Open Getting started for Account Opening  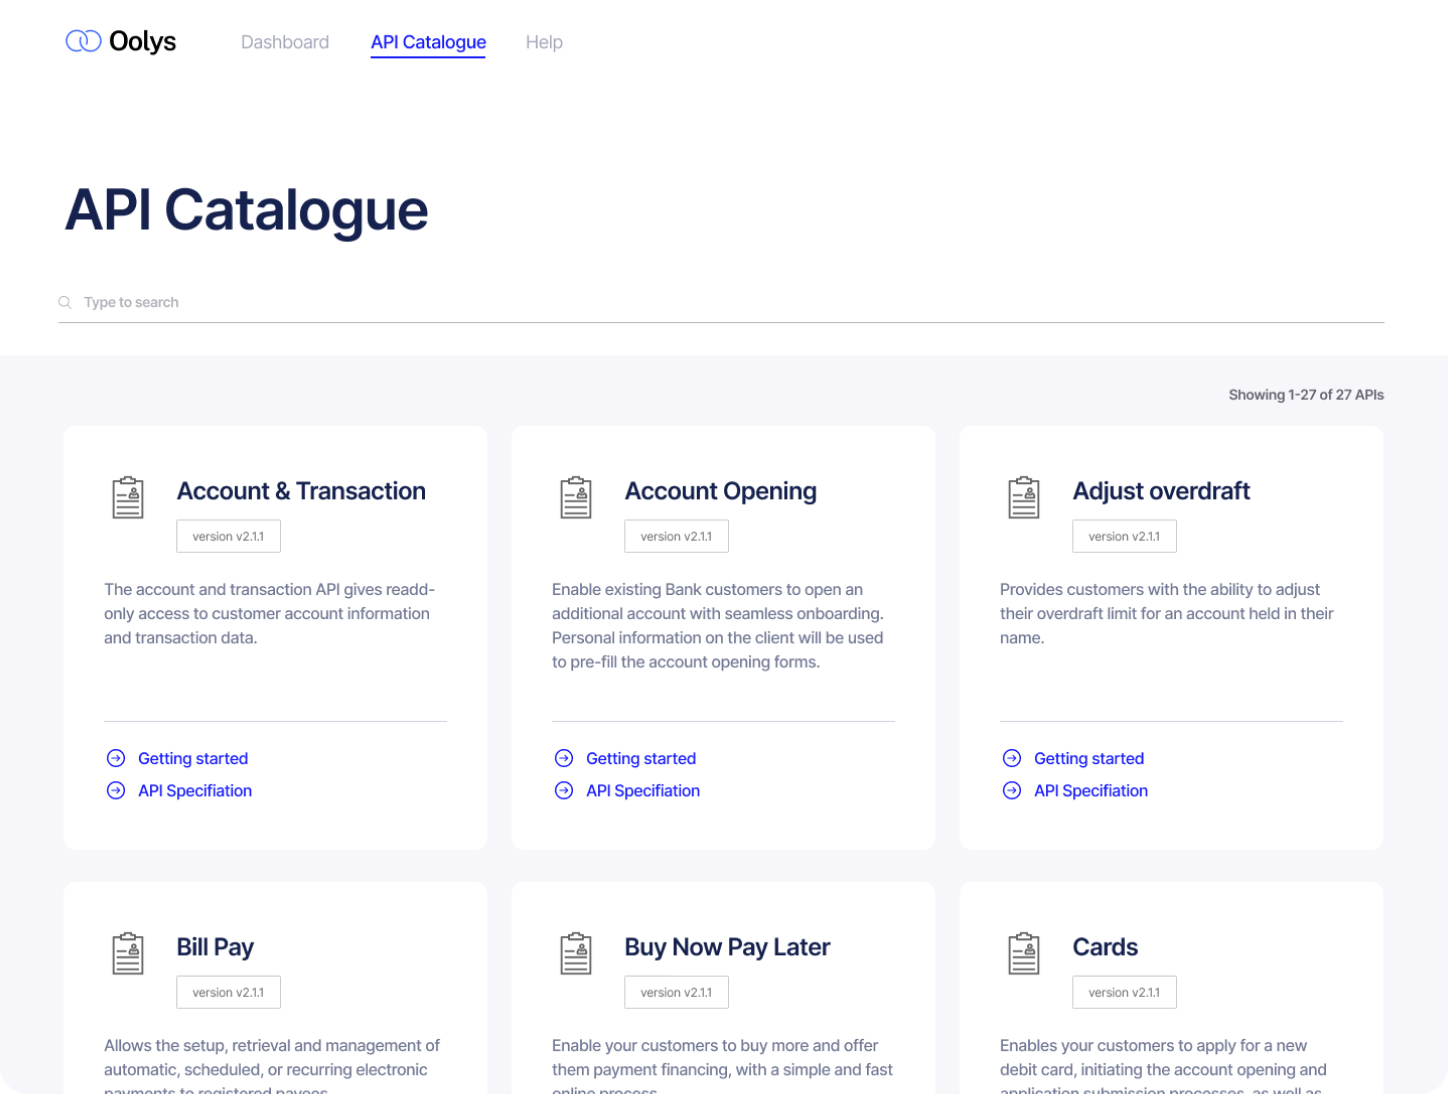click(x=641, y=758)
